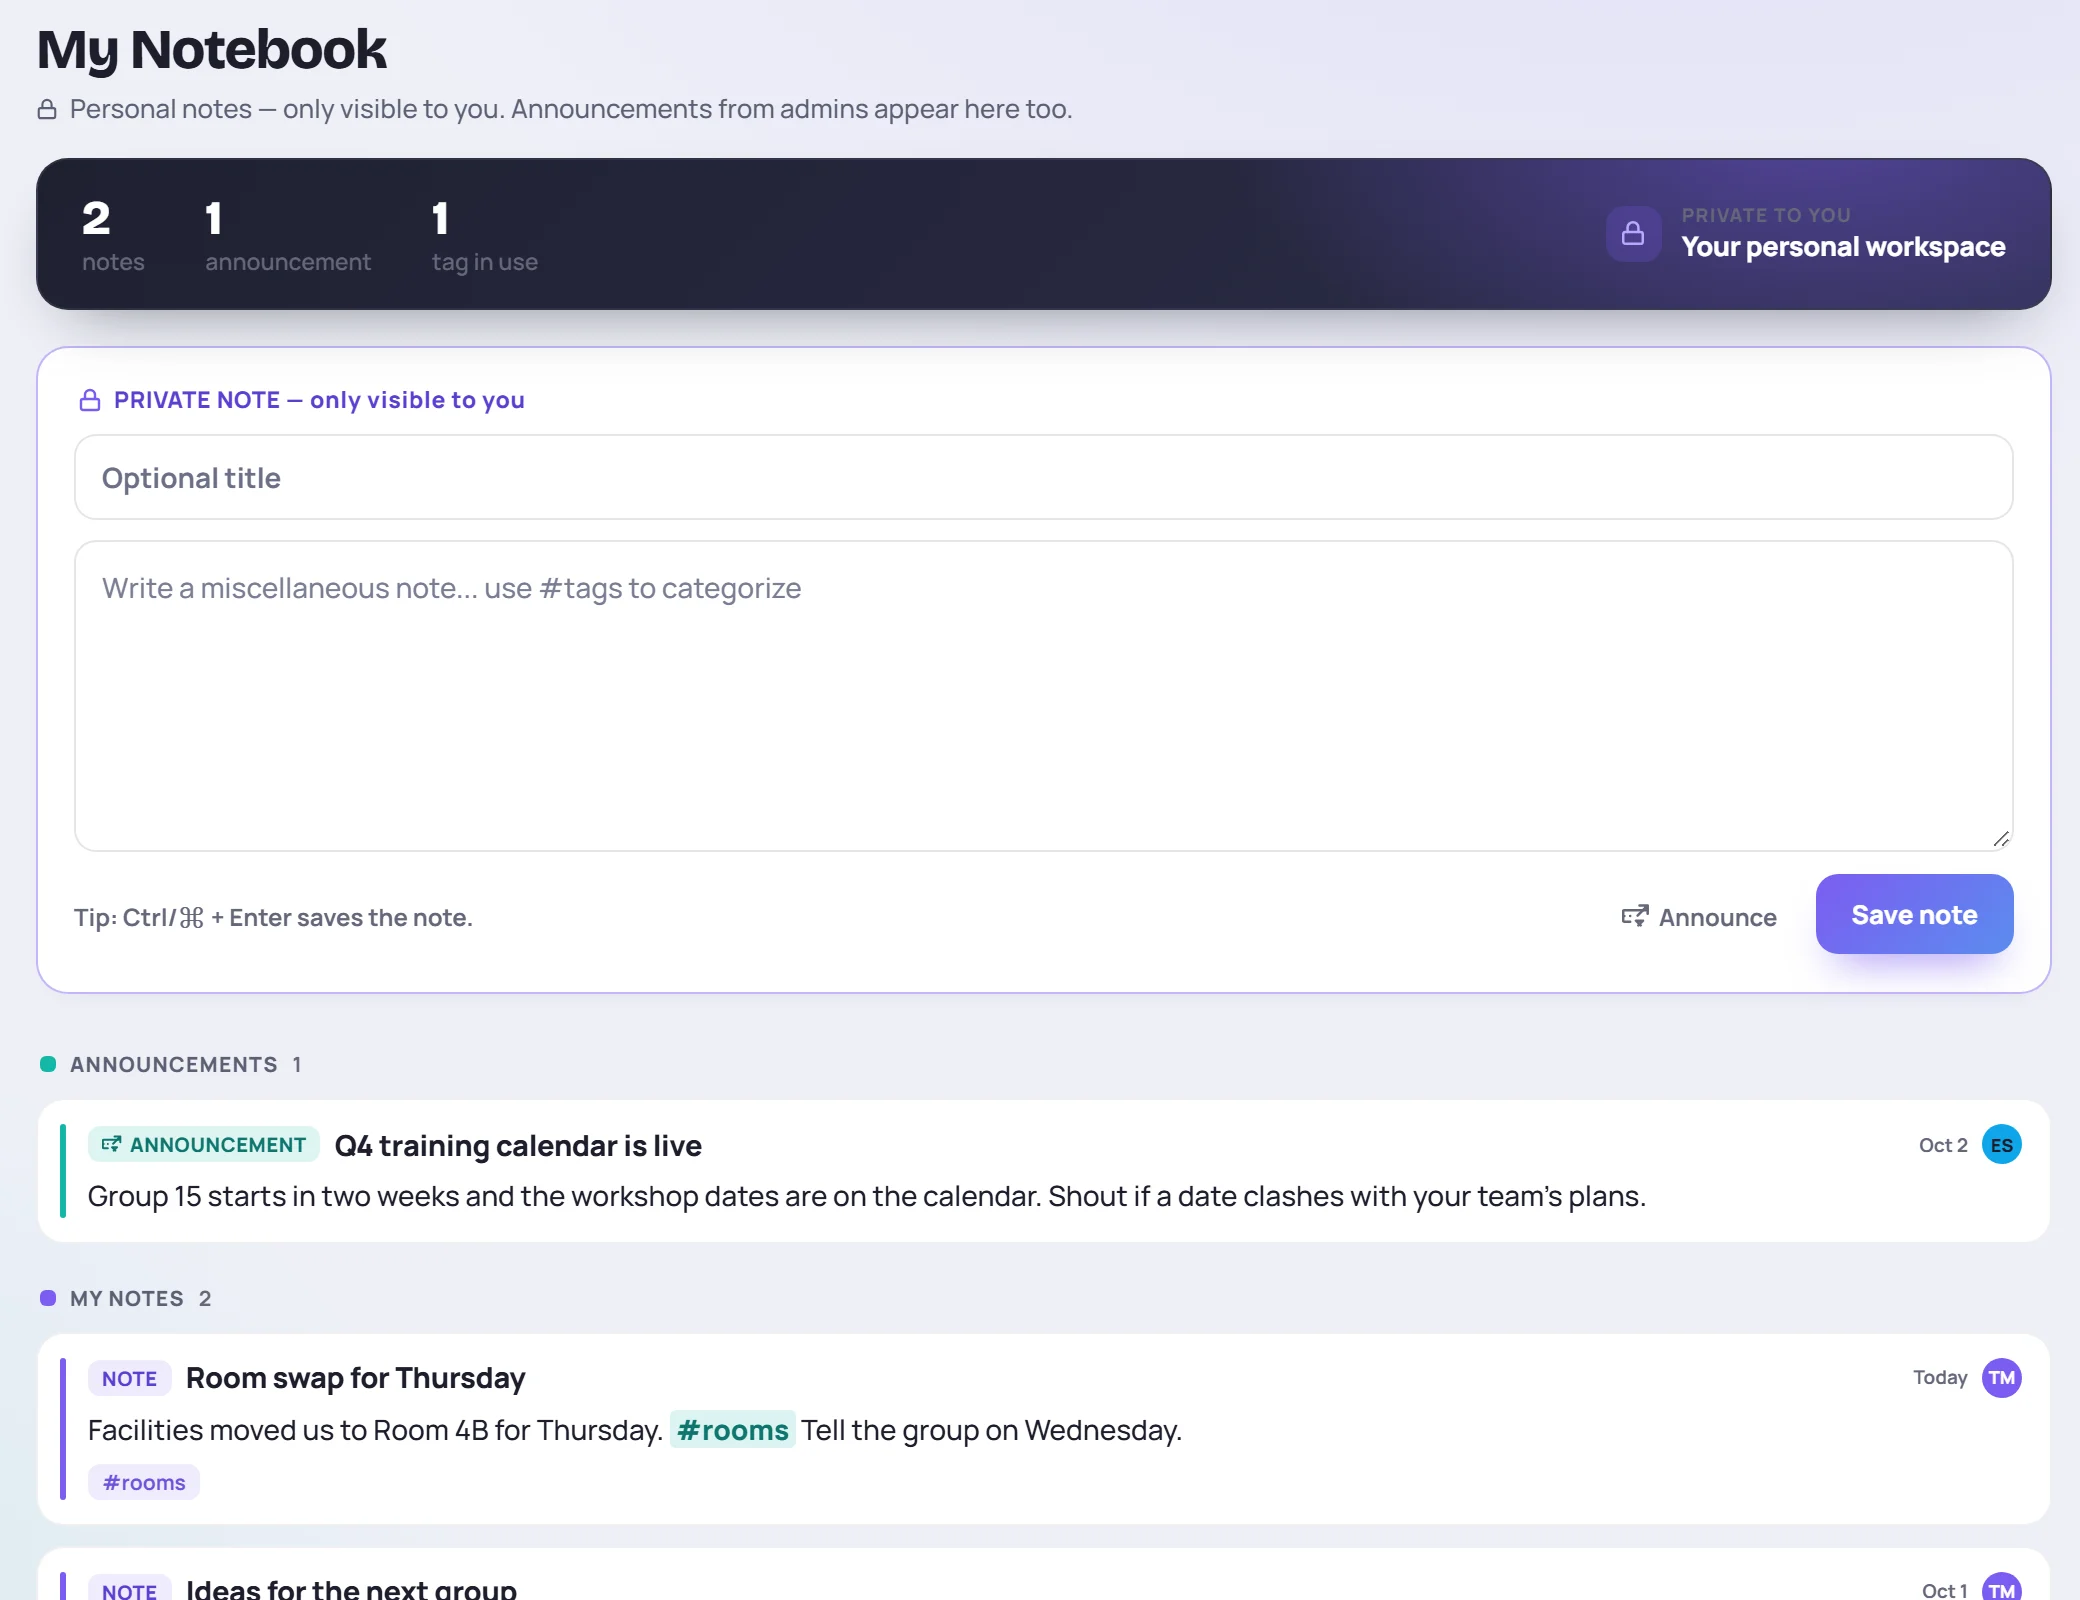
Task: Click the green Announcements section dot
Action: pyautogui.click(x=48, y=1064)
